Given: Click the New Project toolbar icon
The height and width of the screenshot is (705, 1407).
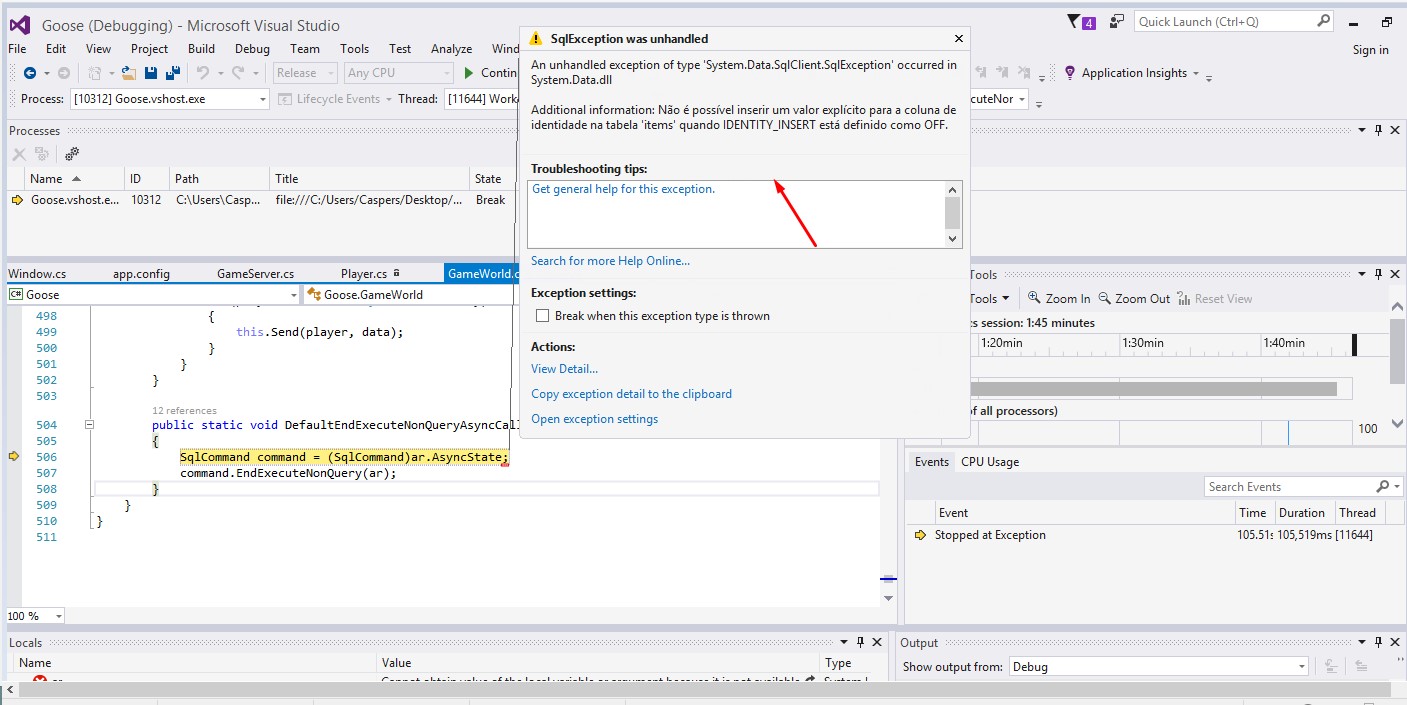Looking at the screenshot, I should click(95, 73).
